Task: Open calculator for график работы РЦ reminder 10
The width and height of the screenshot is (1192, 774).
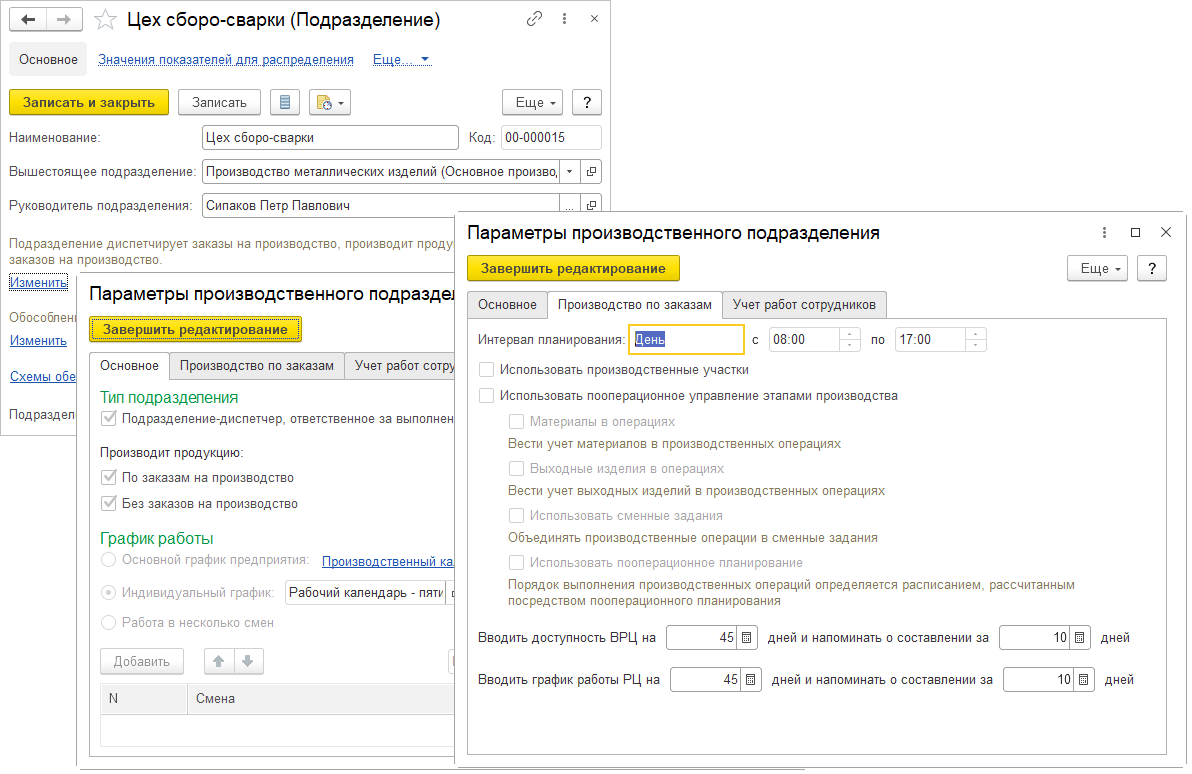Action: pyautogui.click(x=1083, y=680)
